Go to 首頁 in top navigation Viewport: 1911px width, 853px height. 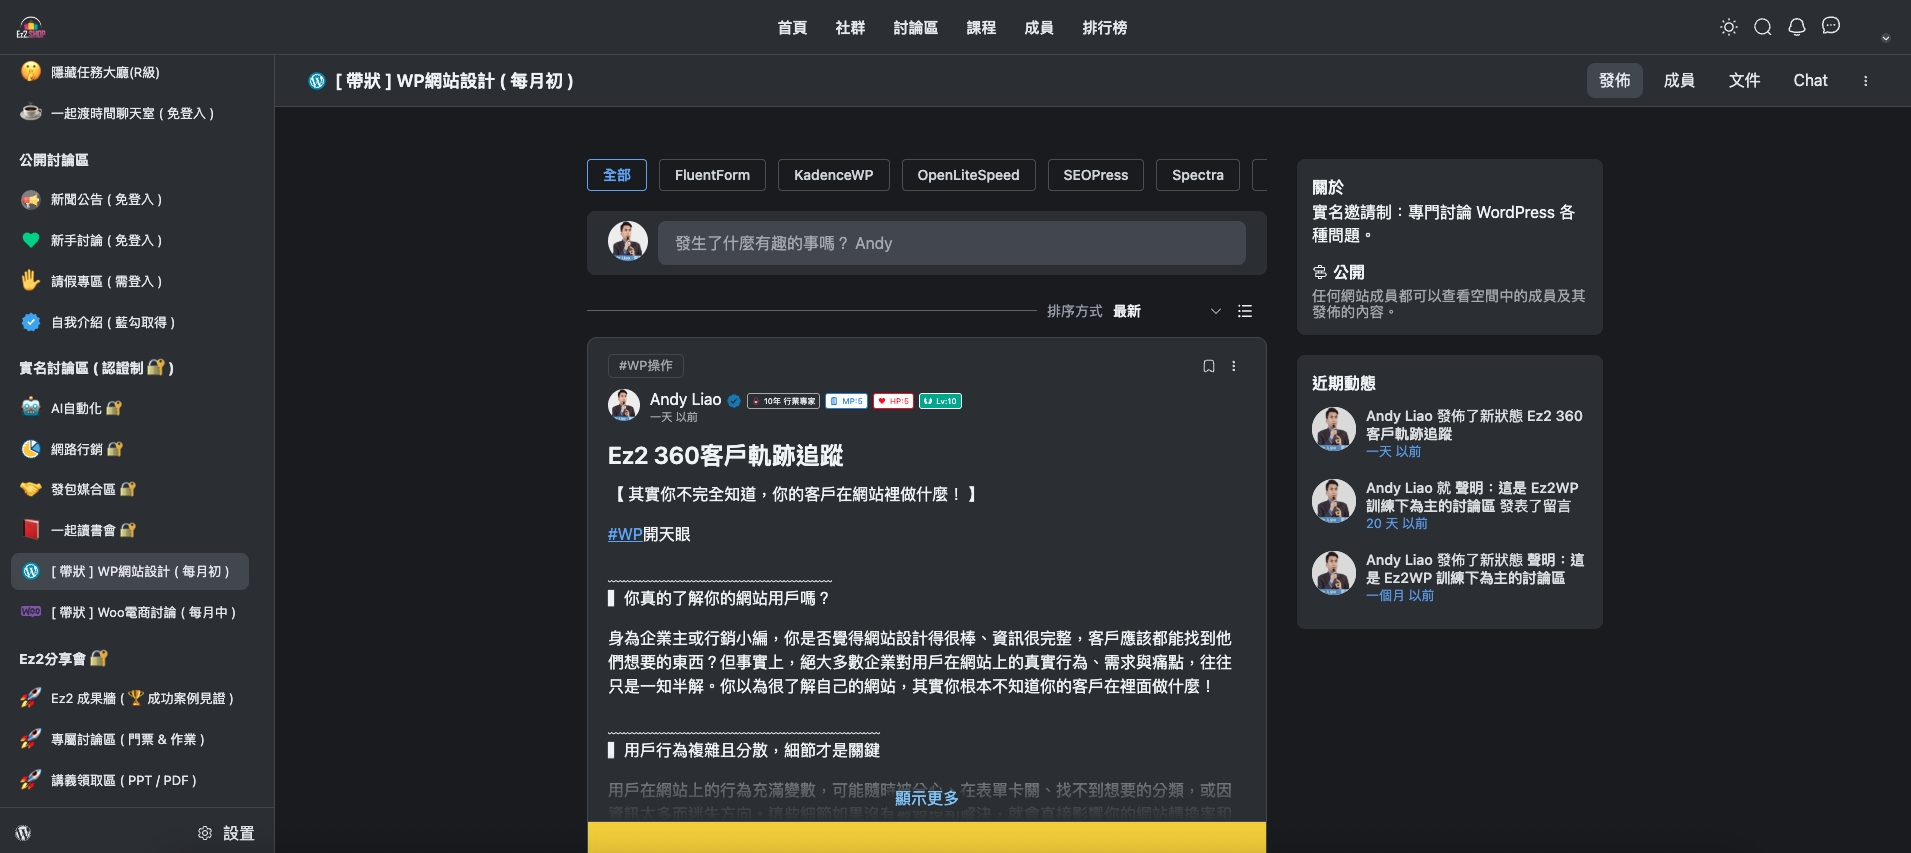tap(792, 28)
